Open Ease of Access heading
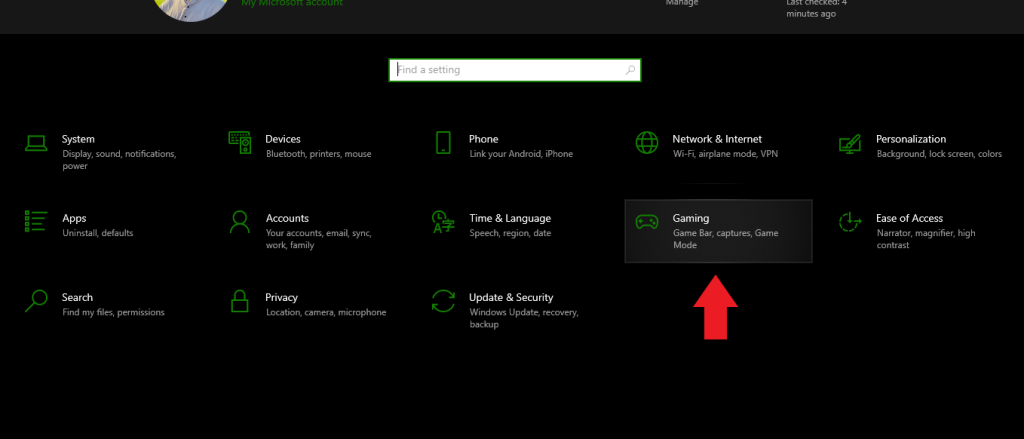Image resolution: width=1024 pixels, height=439 pixels. click(910, 218)
